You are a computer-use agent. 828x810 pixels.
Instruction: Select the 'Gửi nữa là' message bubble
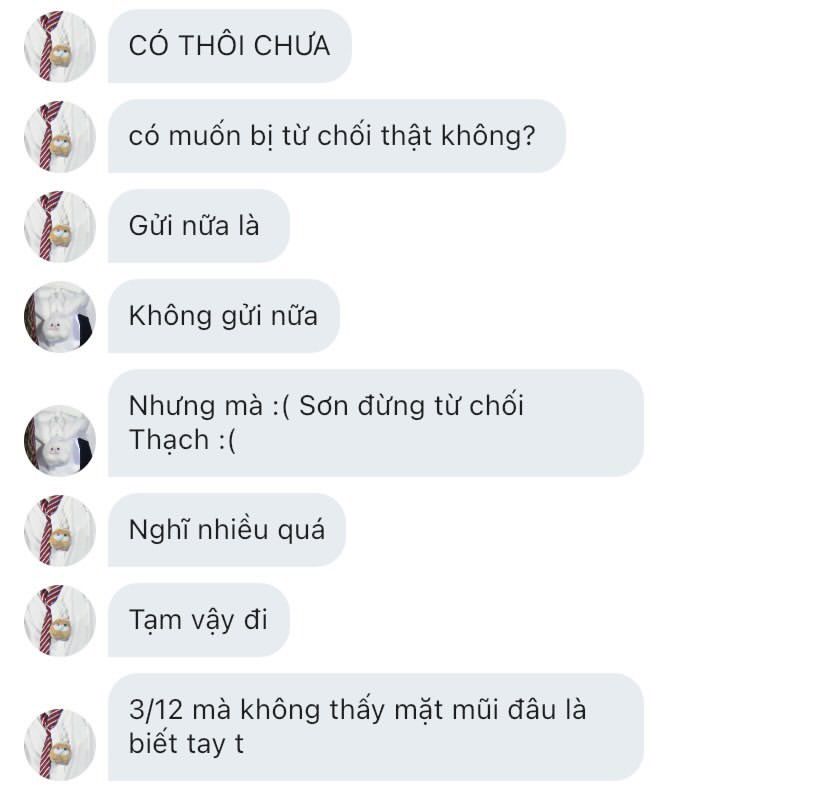click(199, 226)
